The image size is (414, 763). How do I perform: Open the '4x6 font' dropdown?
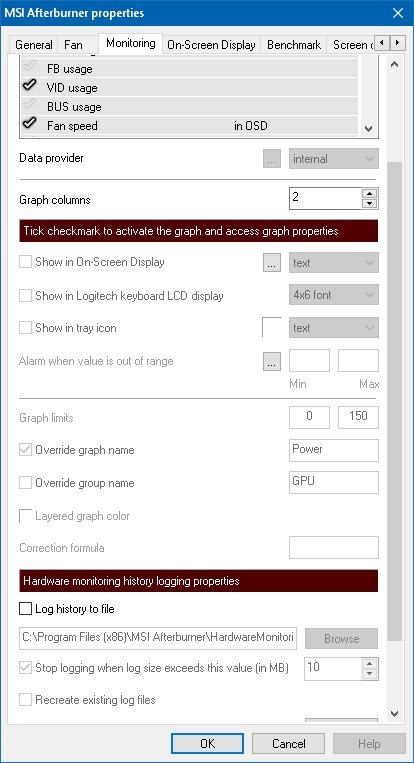point(334,295)
